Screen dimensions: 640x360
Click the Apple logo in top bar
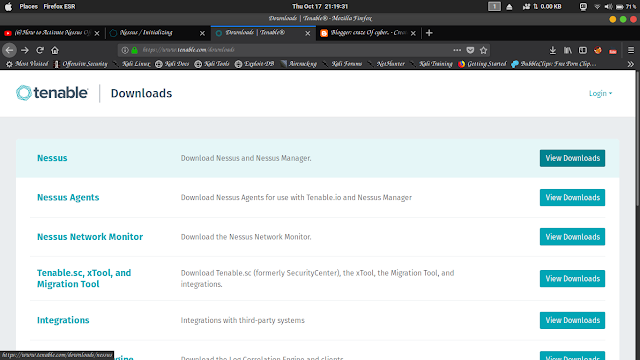pyautogui.click(x=8, y=7)
